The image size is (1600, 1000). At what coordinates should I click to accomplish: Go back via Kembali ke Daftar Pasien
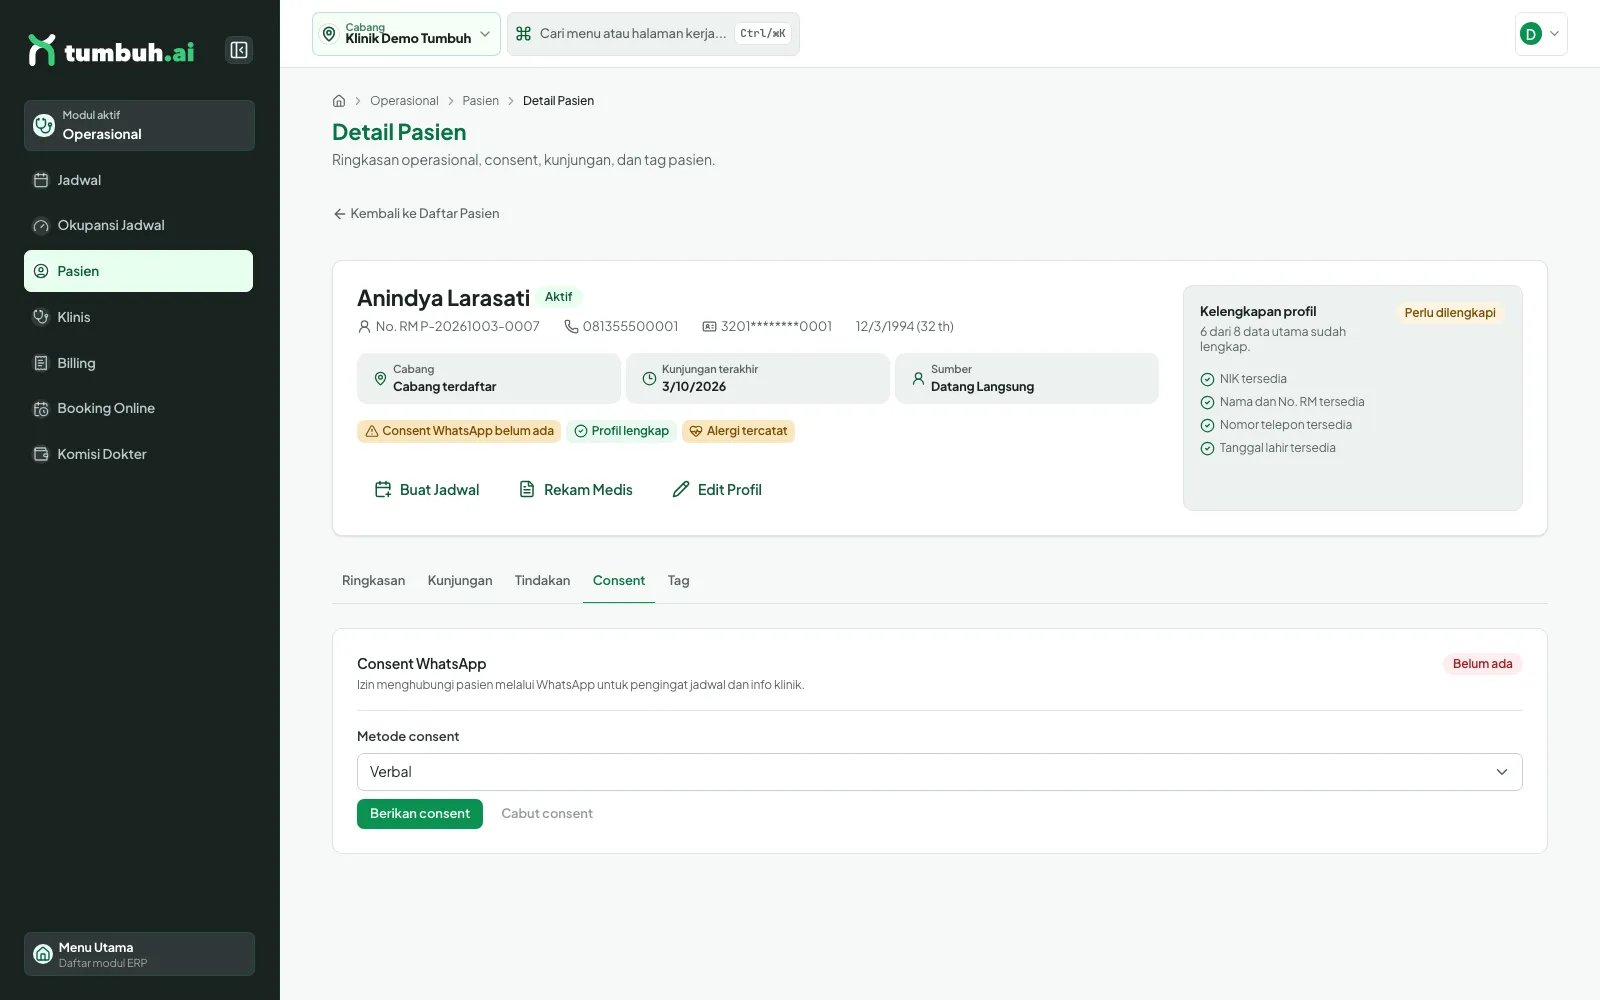tap(416, 214)
